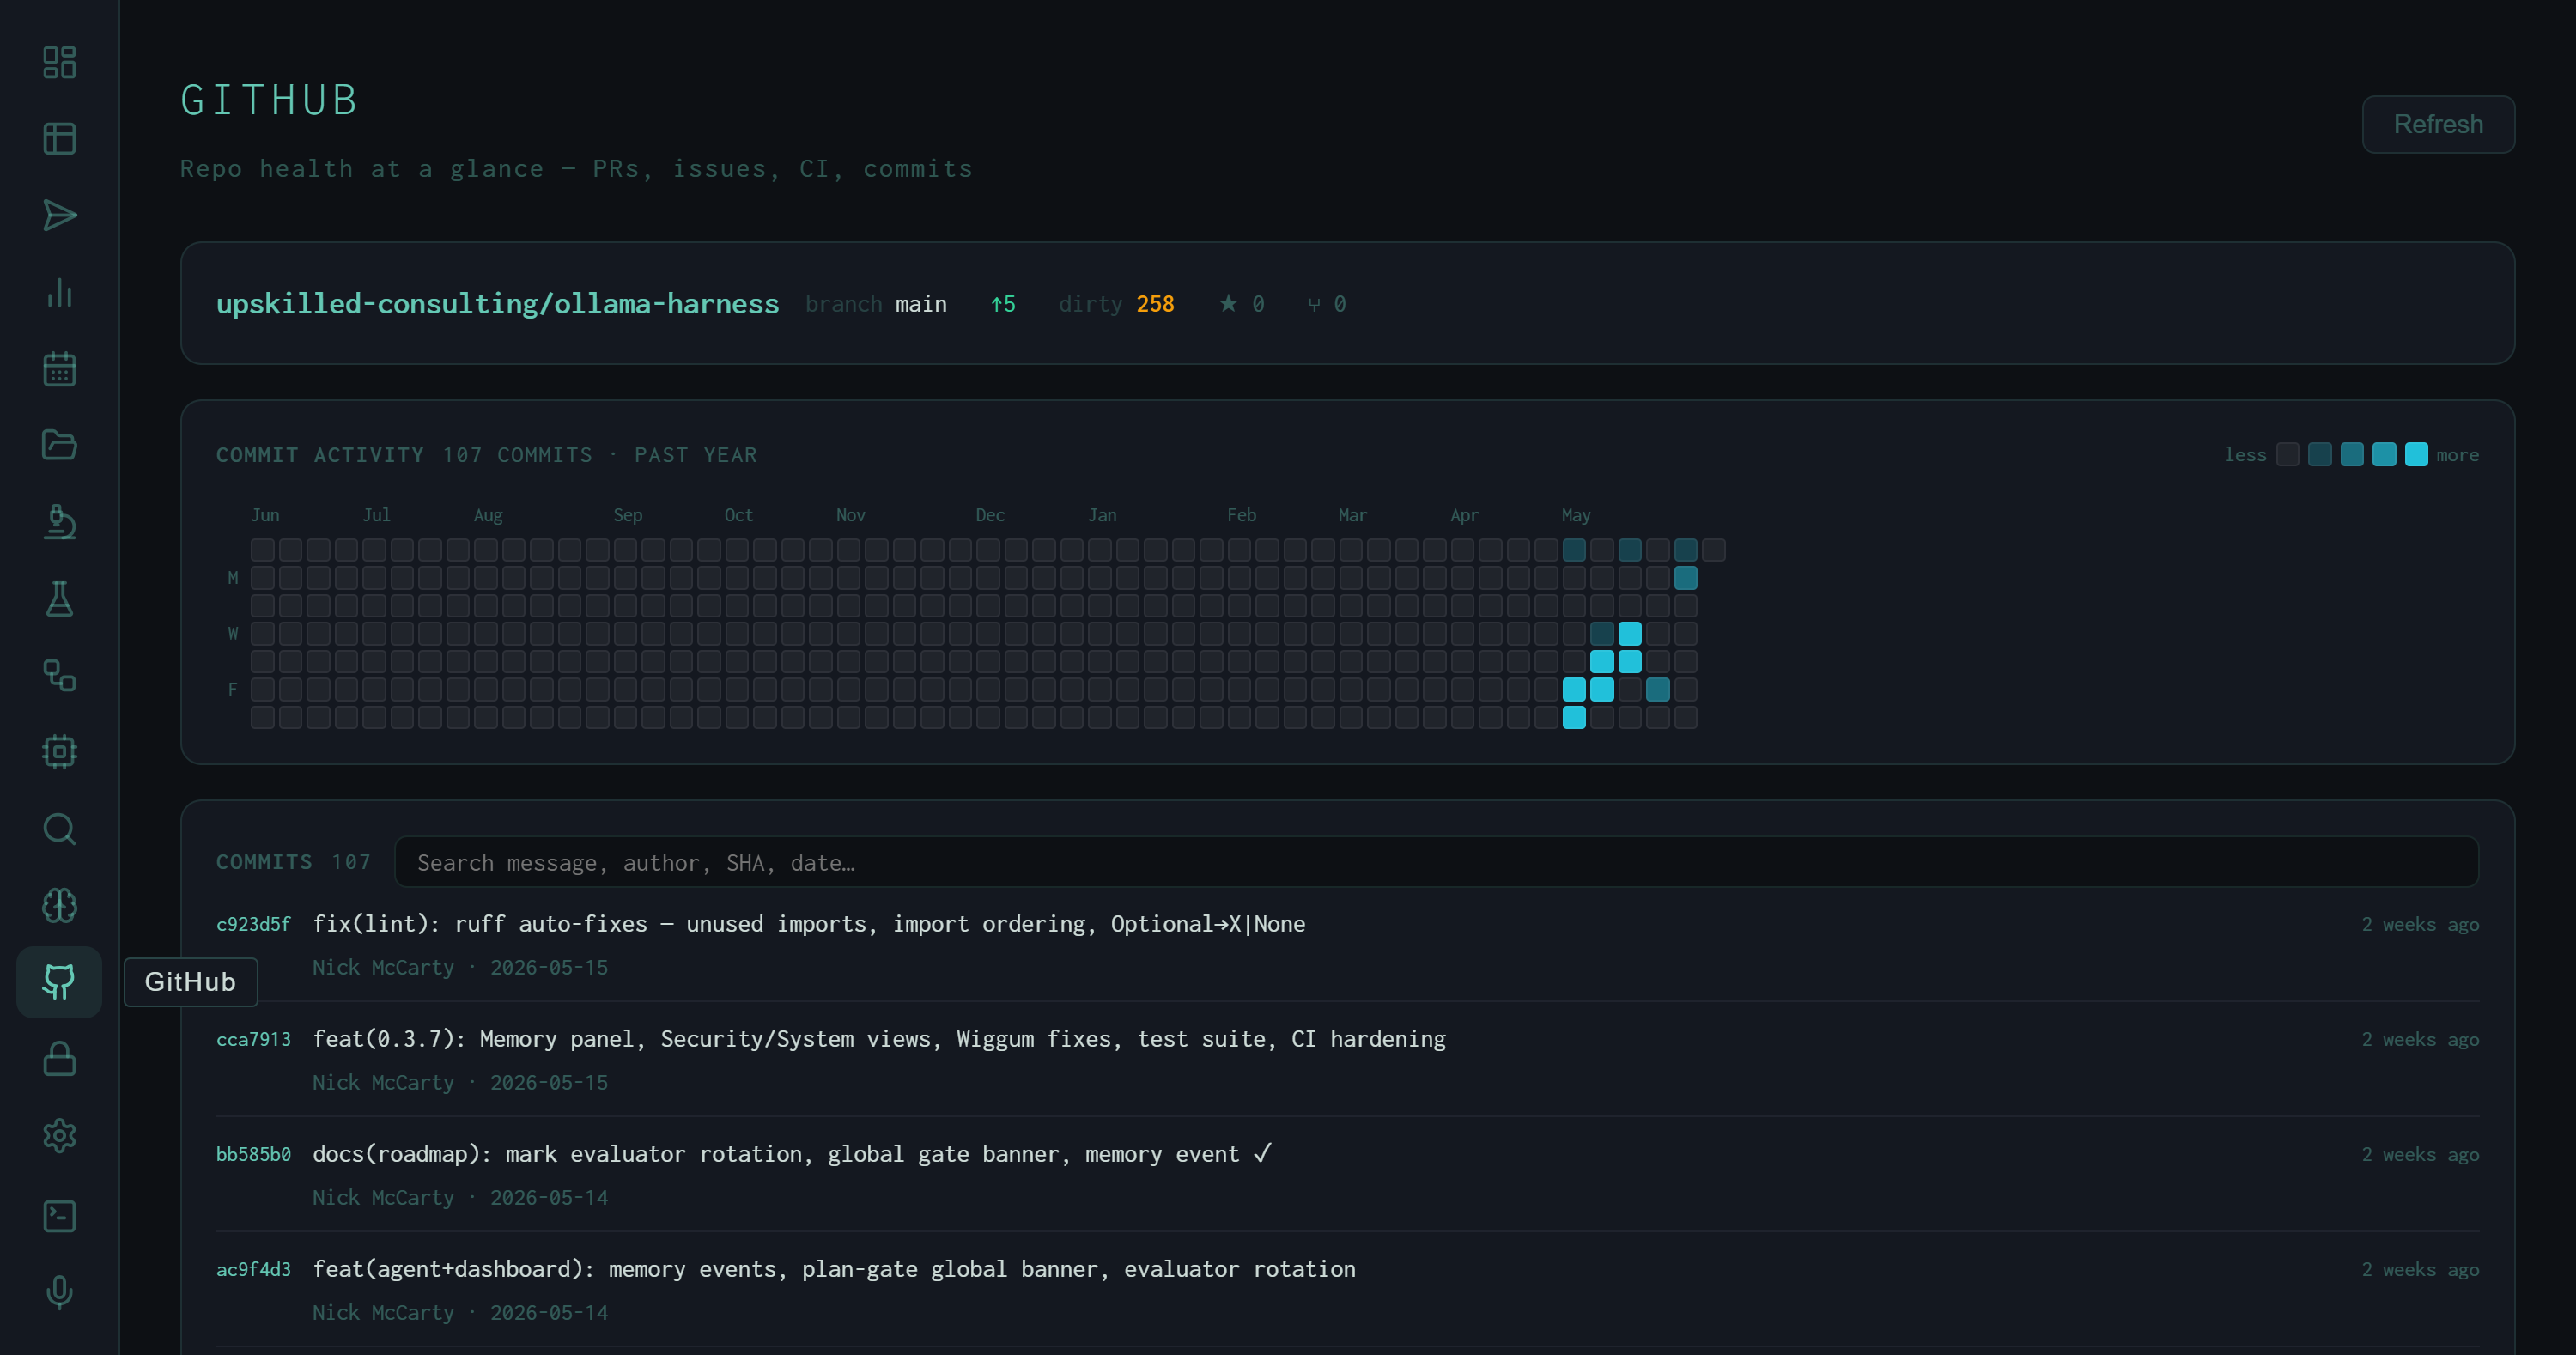Open the CPU chip icon

59,752
